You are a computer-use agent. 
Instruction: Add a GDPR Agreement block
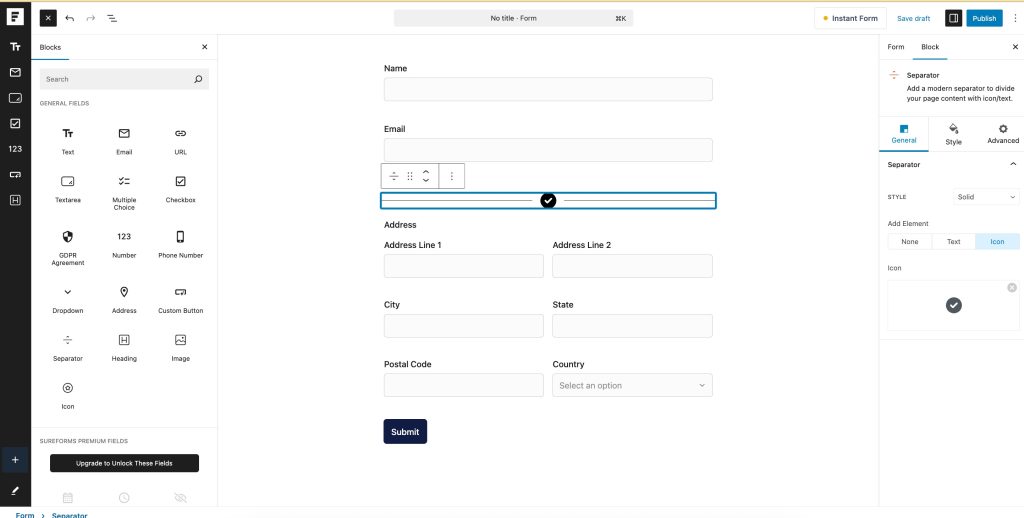67,245
